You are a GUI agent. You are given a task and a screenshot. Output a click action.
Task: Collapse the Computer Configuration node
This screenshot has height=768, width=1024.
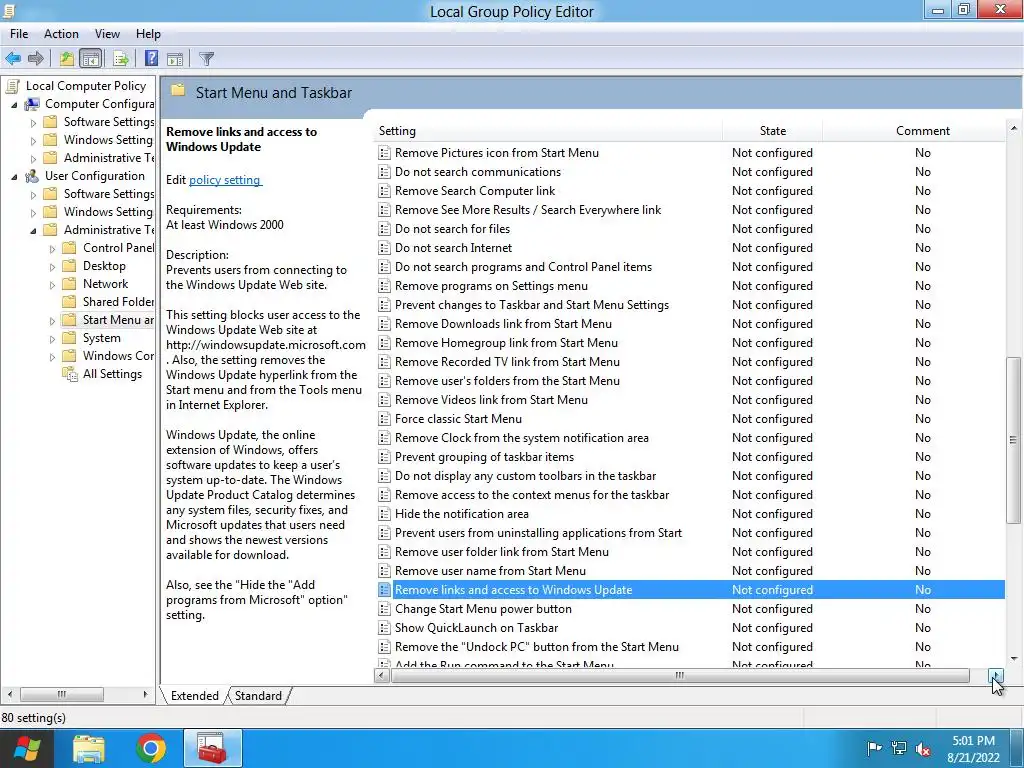pos(14,104)
